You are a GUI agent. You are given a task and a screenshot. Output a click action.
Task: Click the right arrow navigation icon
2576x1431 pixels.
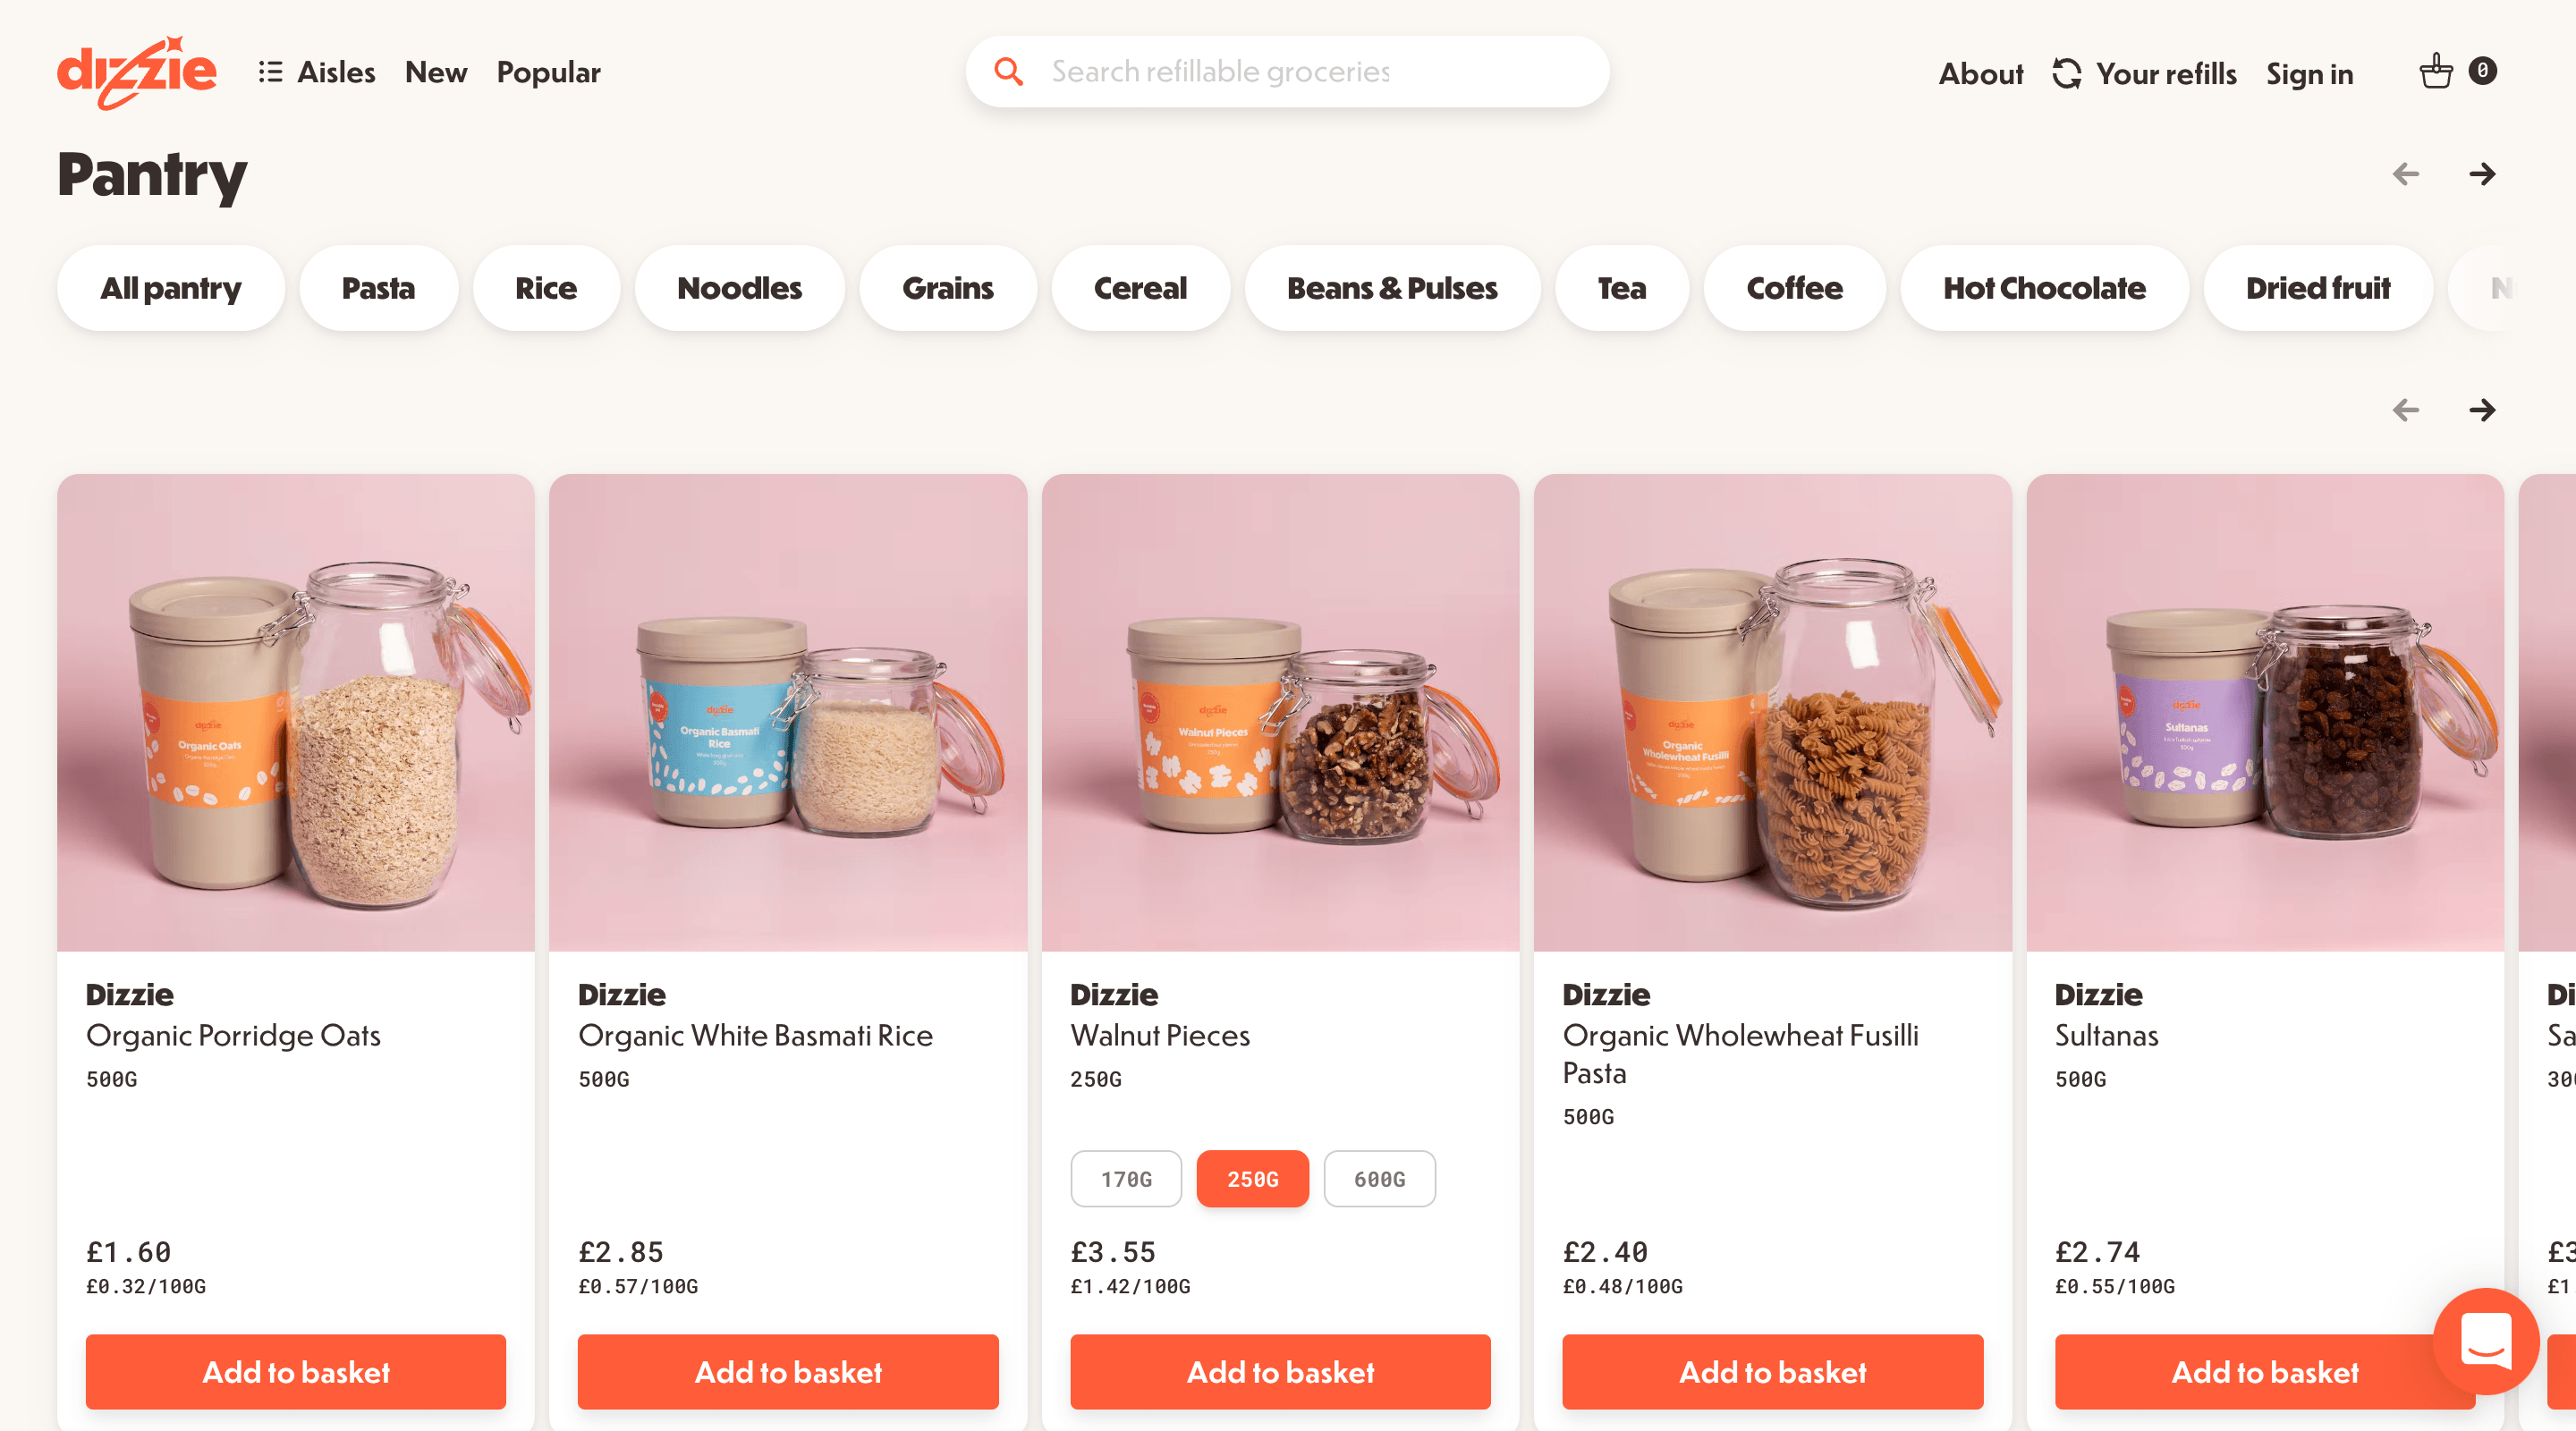[2481, 174]
